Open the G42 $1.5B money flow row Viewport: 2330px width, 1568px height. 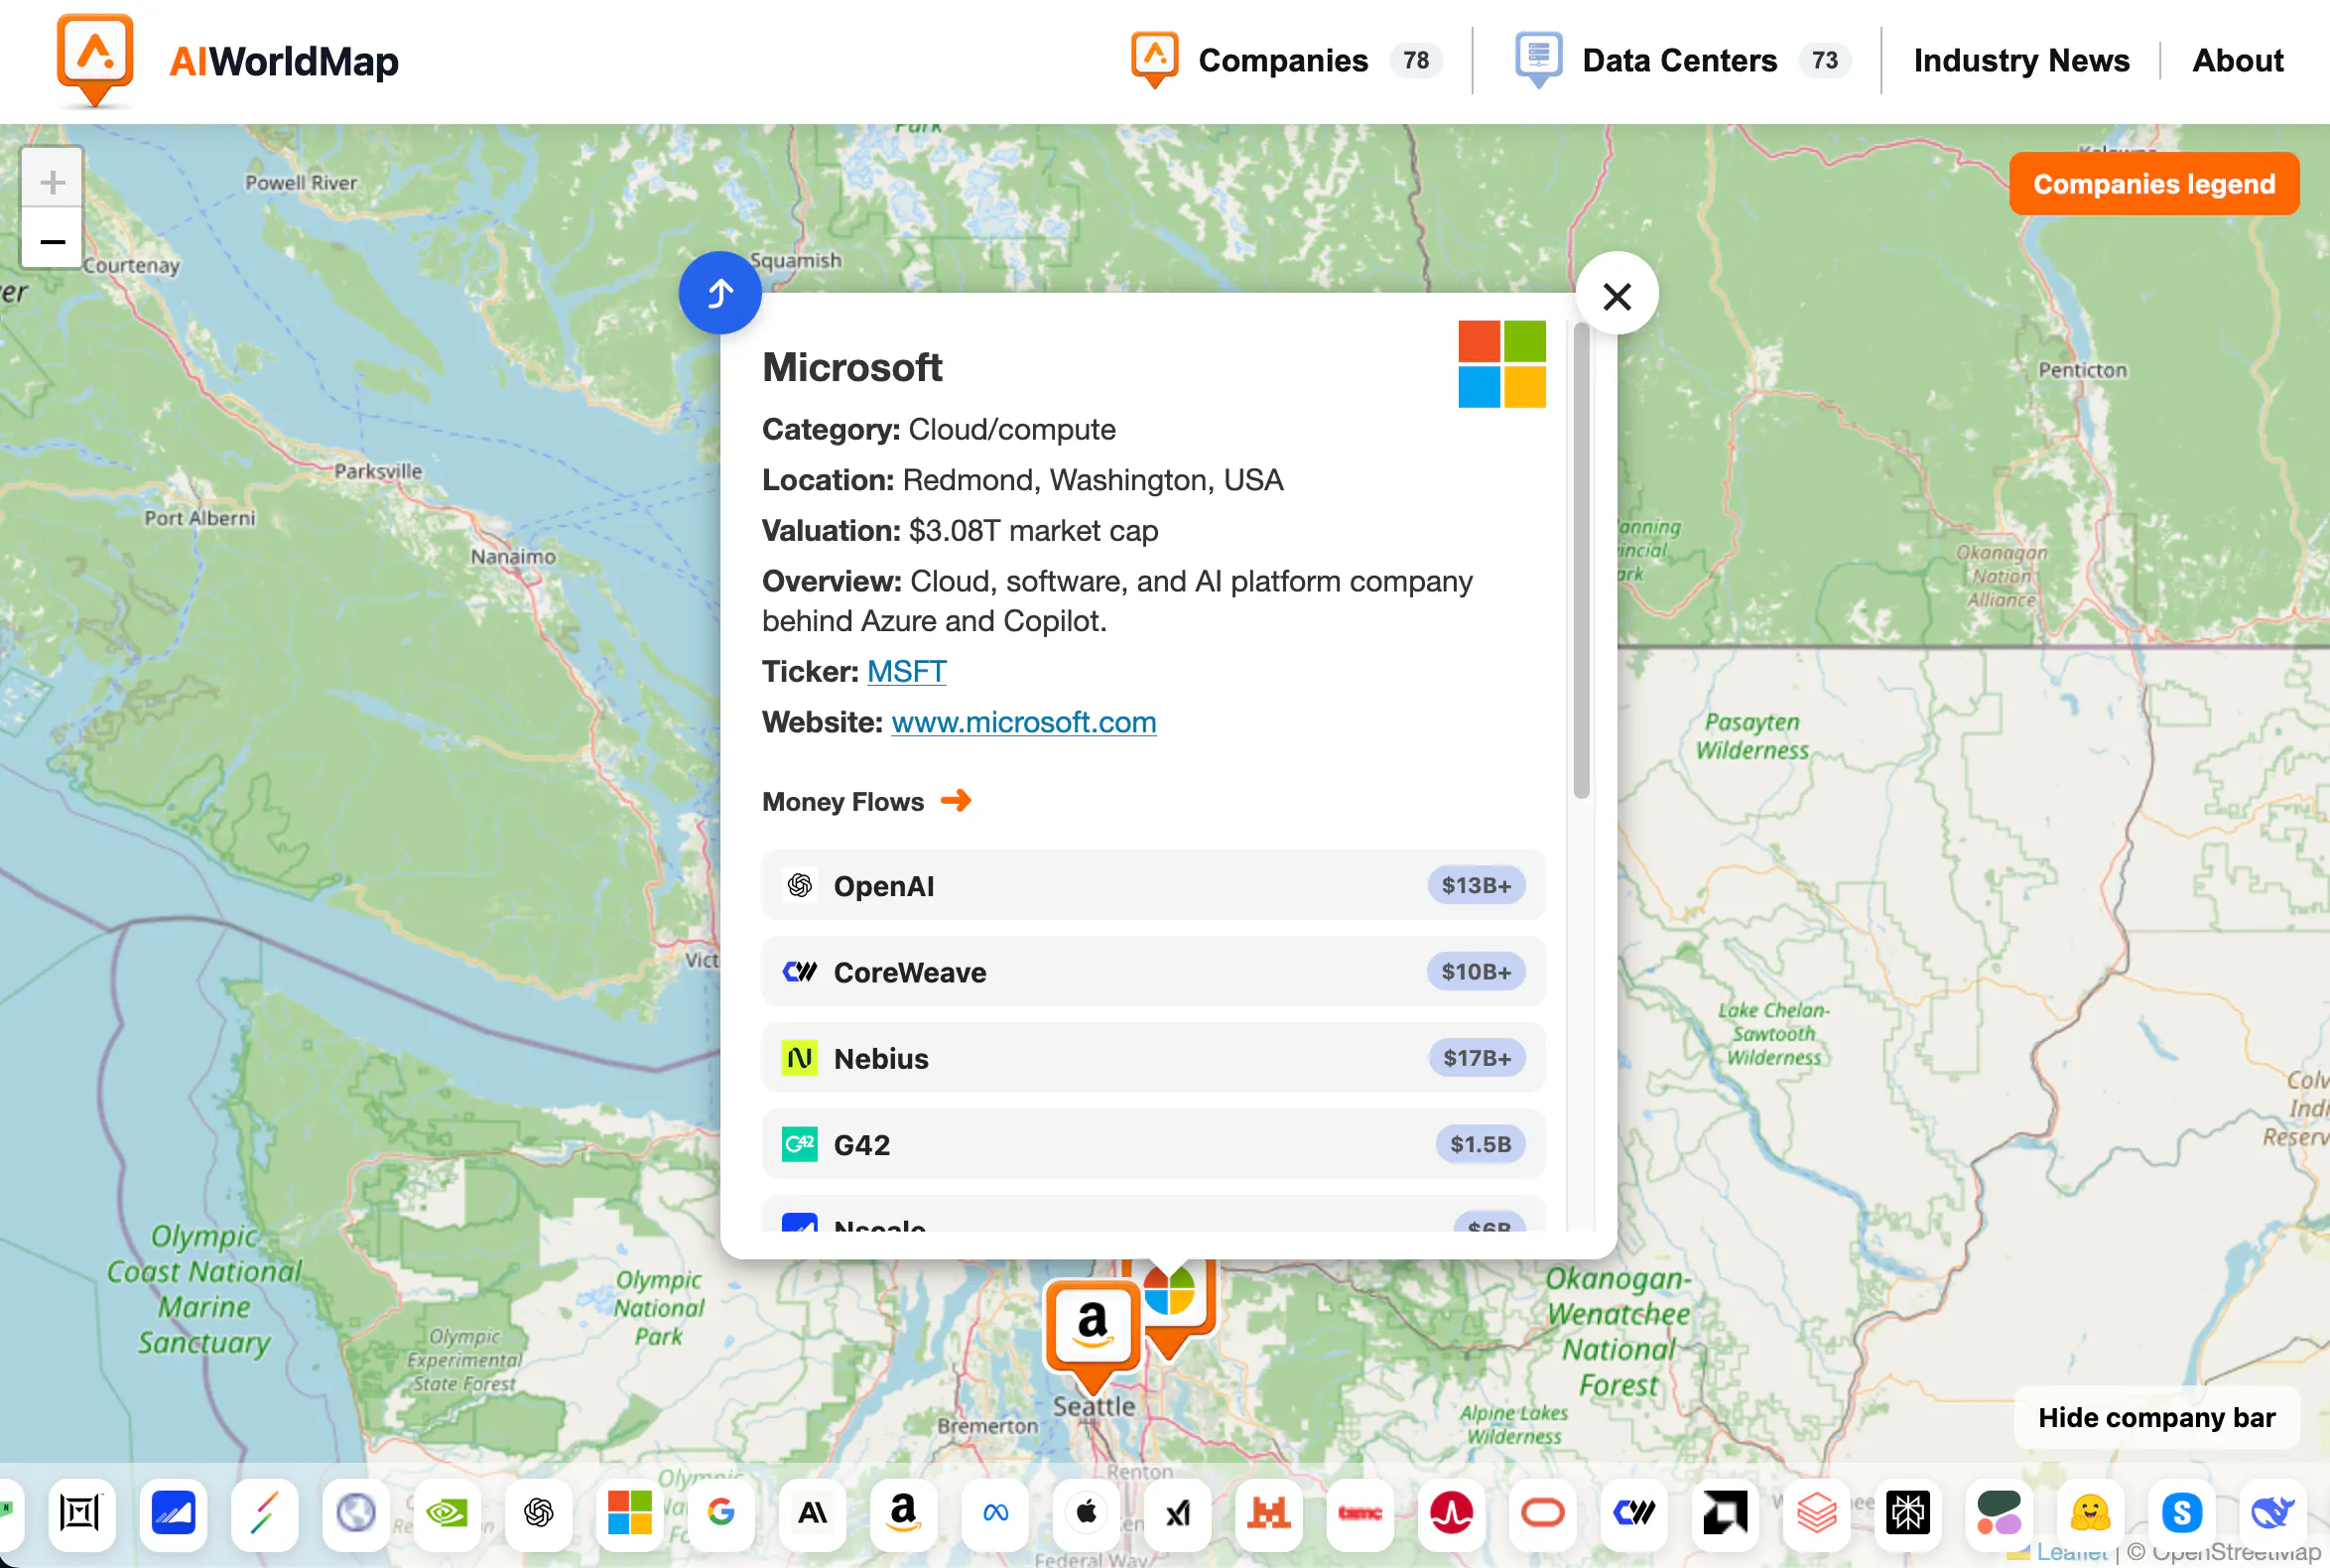[1153, 1143]
